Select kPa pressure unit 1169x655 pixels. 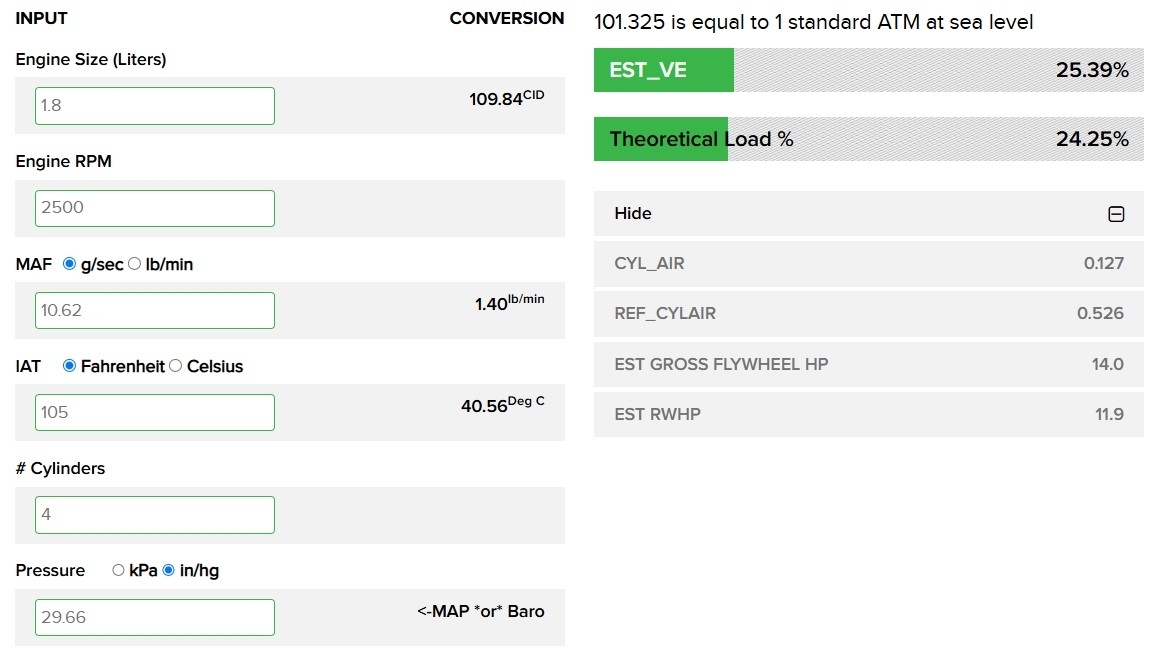coord(118,570)
